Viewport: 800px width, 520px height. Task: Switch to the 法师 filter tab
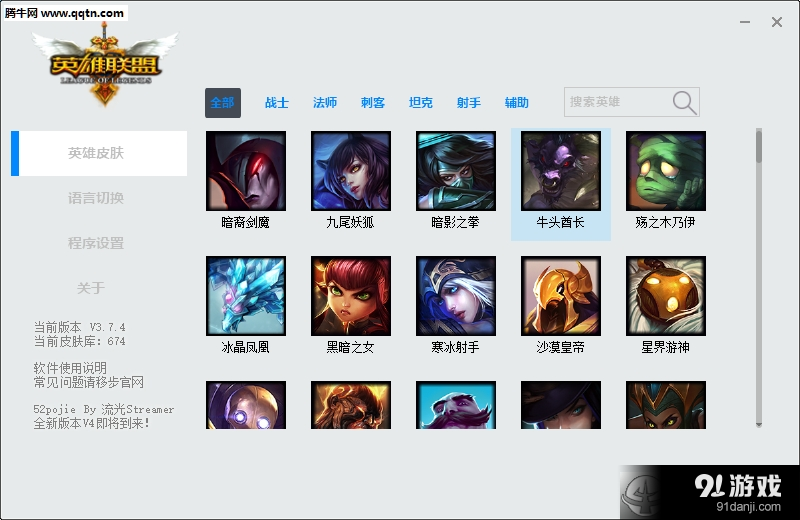point(325,103)
